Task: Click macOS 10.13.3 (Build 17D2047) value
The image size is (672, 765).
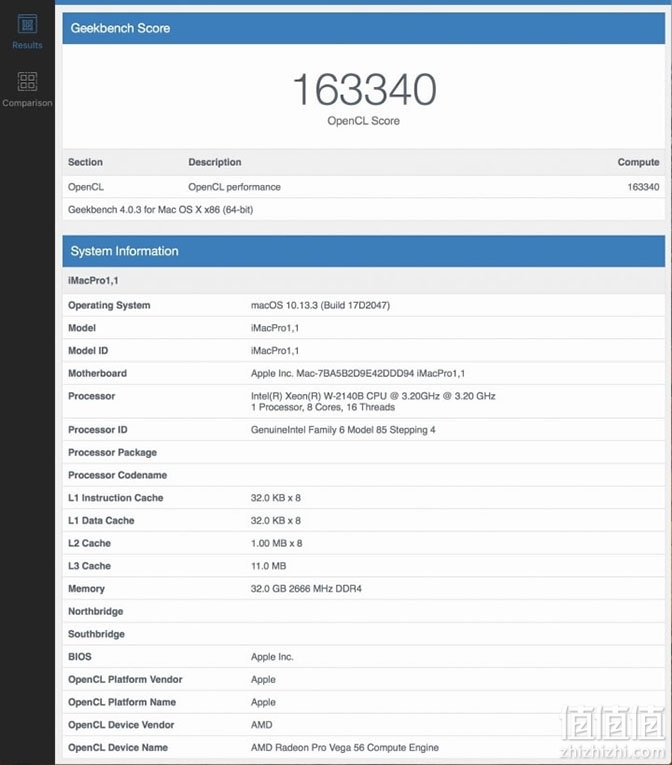Action: coord(320,305)
